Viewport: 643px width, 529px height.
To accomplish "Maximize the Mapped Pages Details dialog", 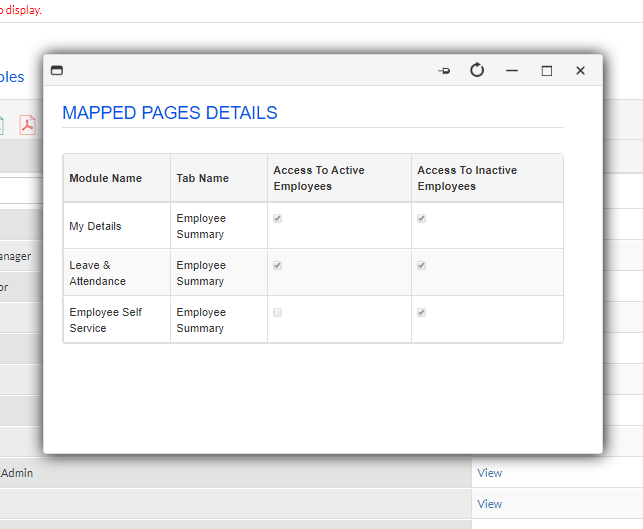I will [x=547, y=71].
